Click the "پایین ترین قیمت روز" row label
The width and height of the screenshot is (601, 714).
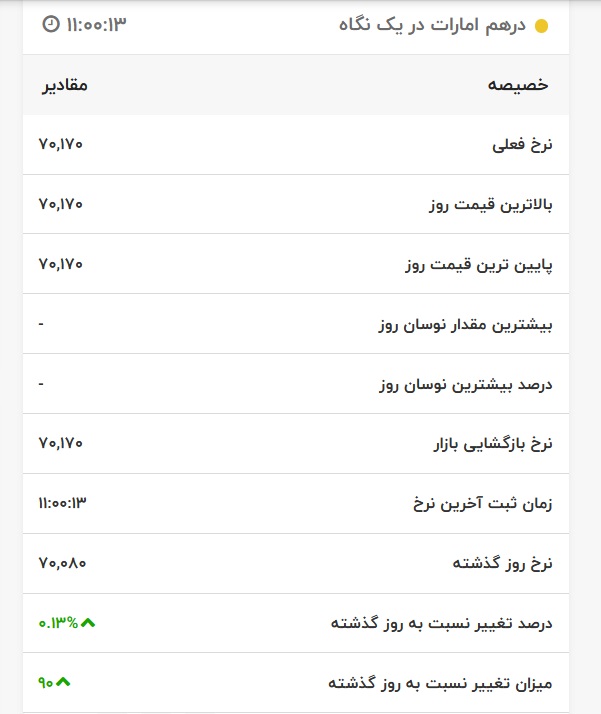pos(479,265)
